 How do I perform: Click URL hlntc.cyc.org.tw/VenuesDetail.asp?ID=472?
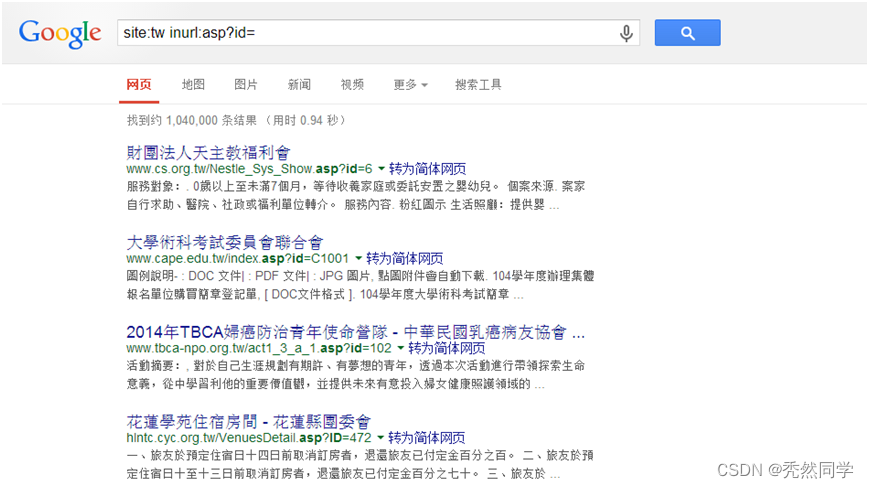click(249, 438)
